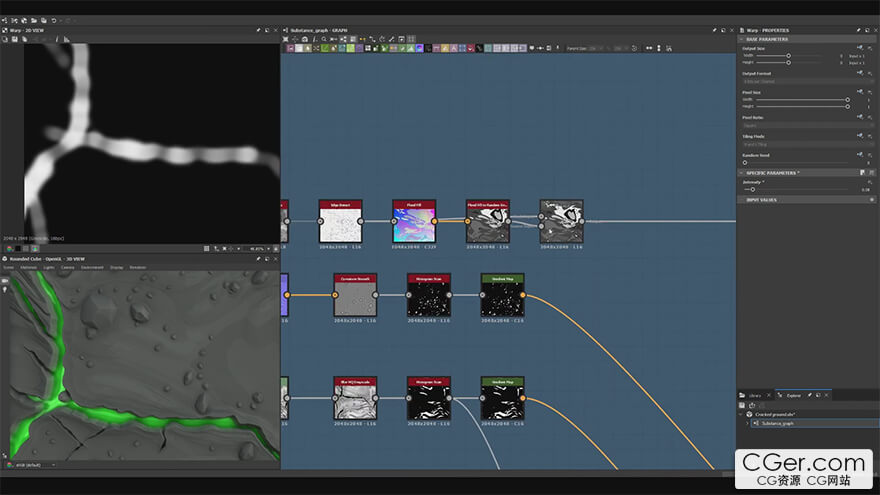Pin the Warp Properties panel
This screenshot has height=495, width=880.
click(x=858, y=30)
